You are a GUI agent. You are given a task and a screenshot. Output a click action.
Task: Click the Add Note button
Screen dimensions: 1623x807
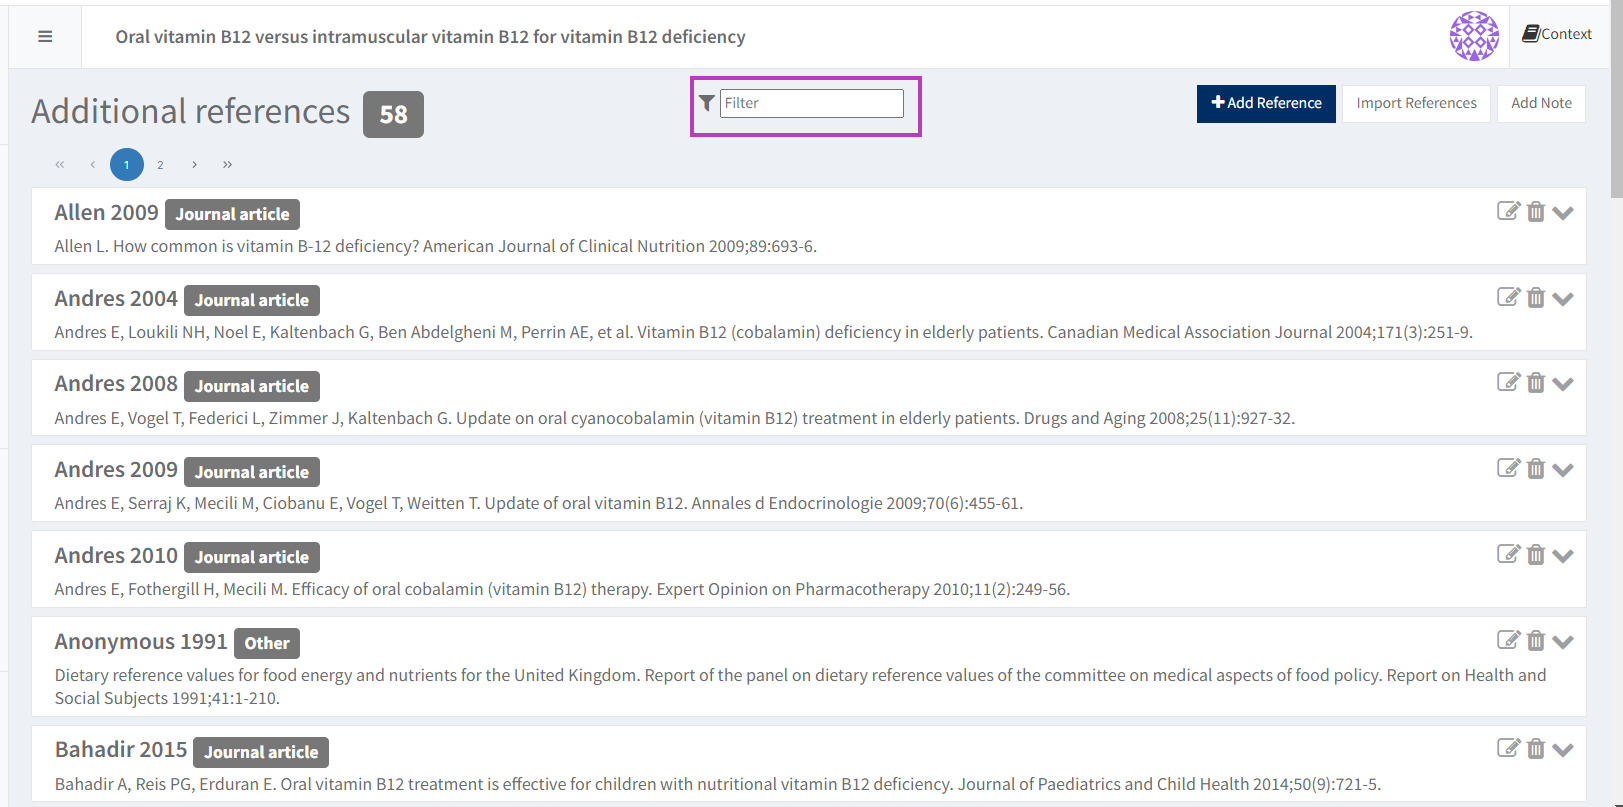click(x=1540, y=103)
